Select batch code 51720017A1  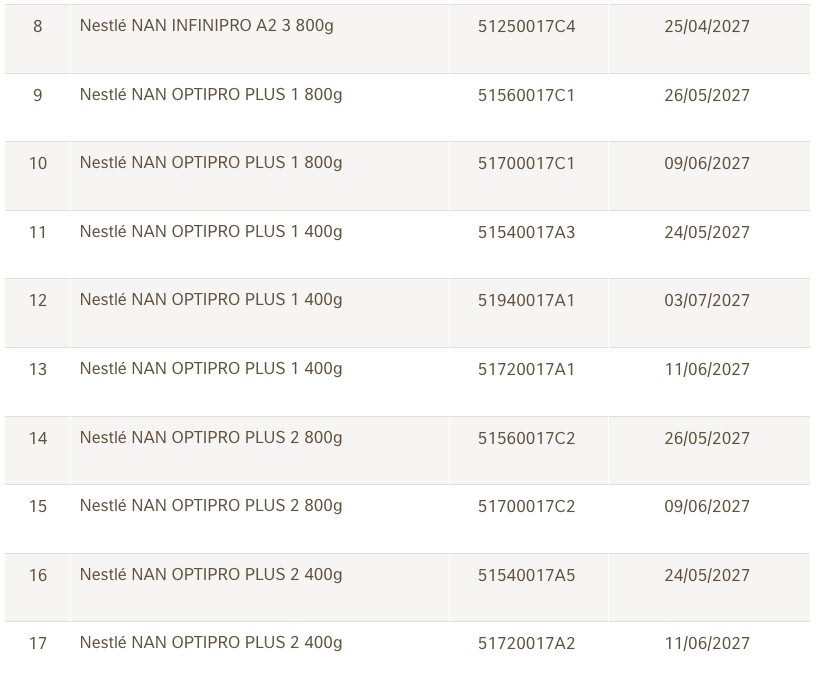[526, 369]
